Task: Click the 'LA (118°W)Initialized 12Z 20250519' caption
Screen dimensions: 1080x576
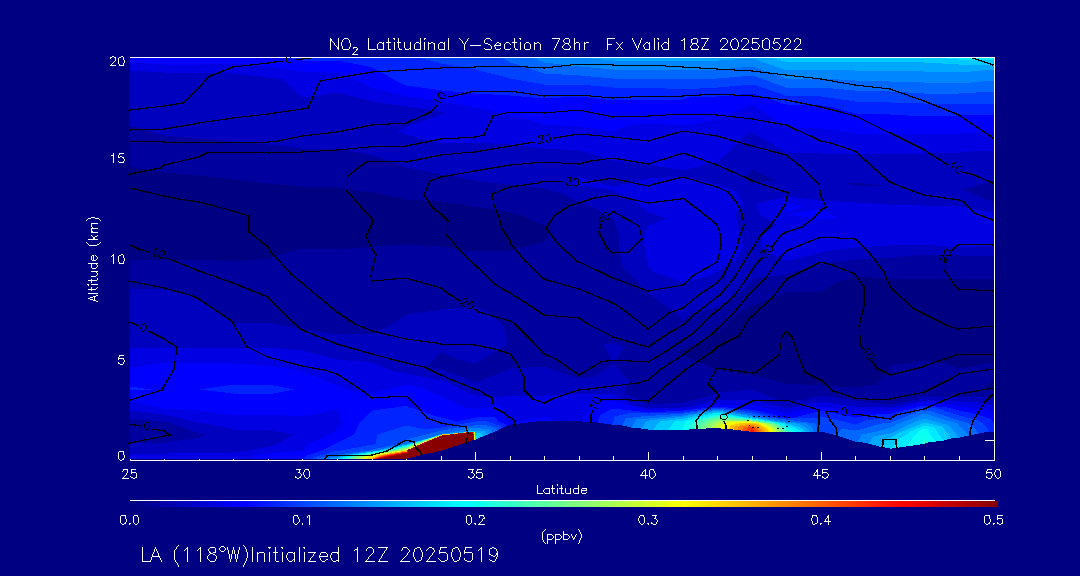Action: (x=320, y=555)
